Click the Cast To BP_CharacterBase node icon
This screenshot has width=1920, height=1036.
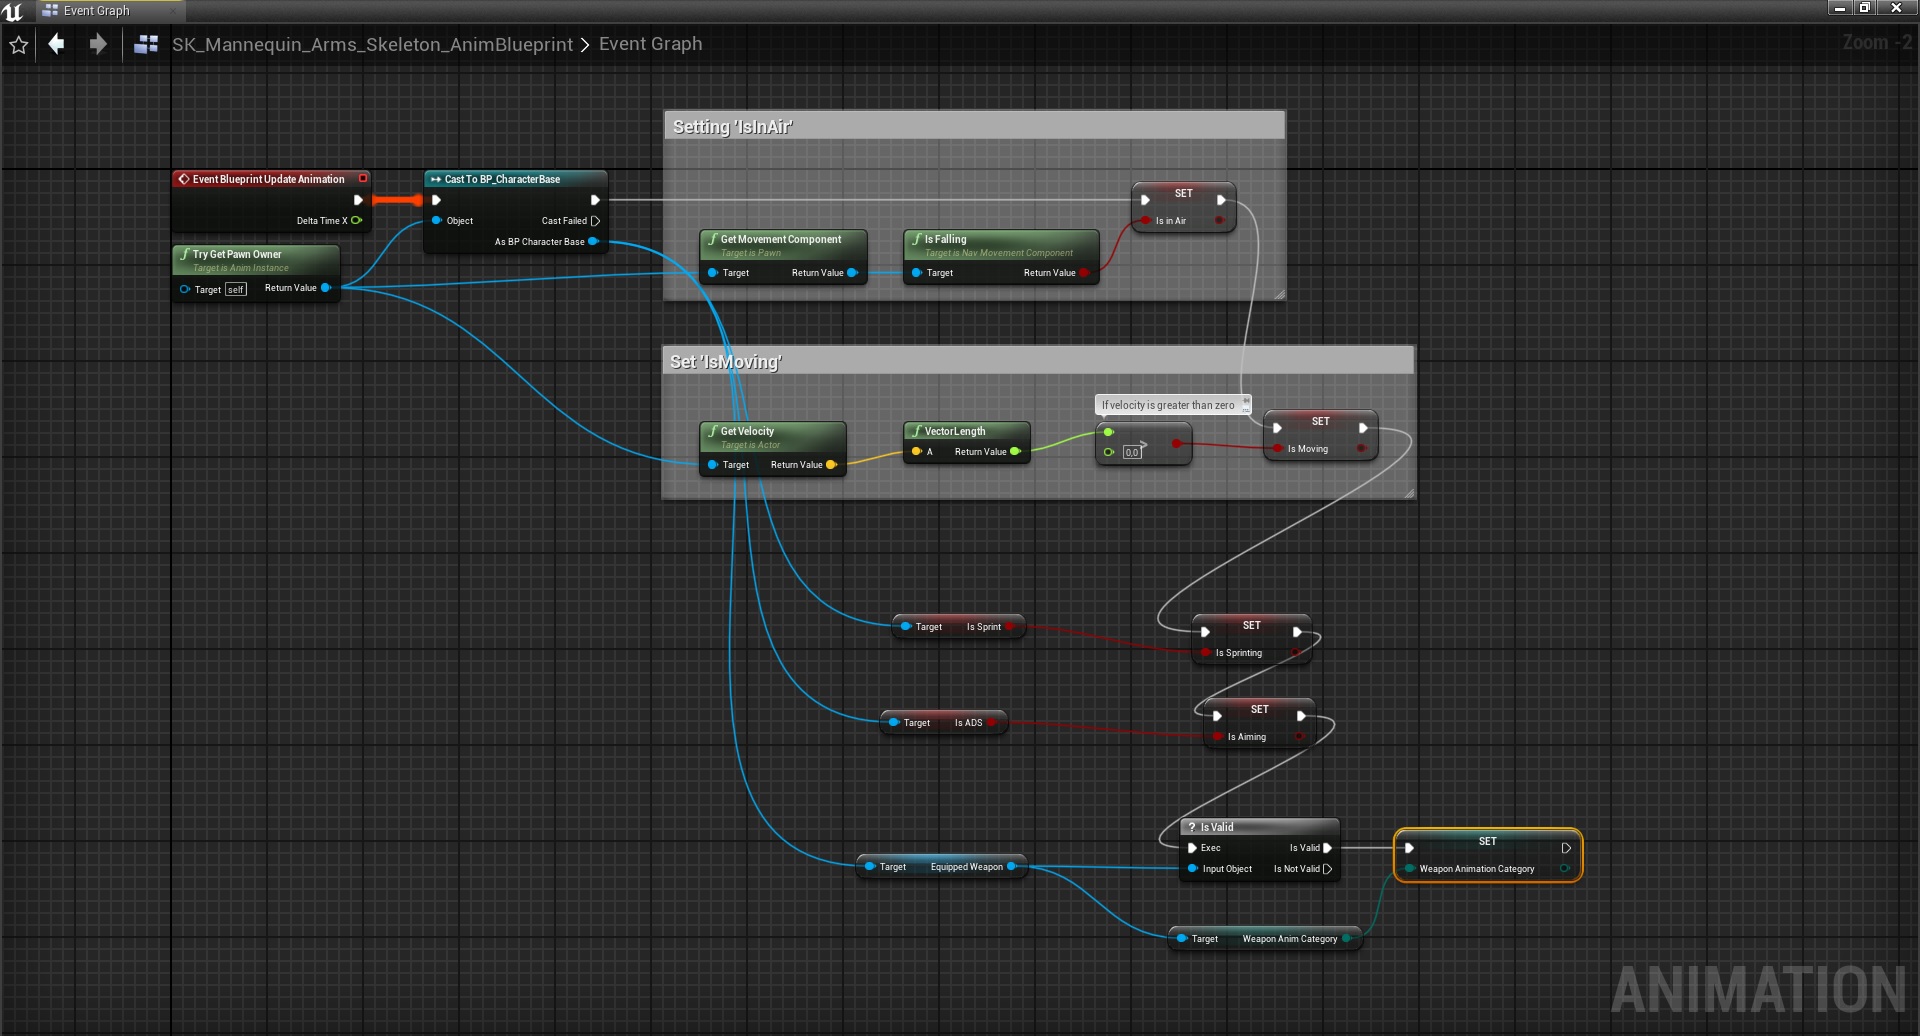tap(436, 179)
